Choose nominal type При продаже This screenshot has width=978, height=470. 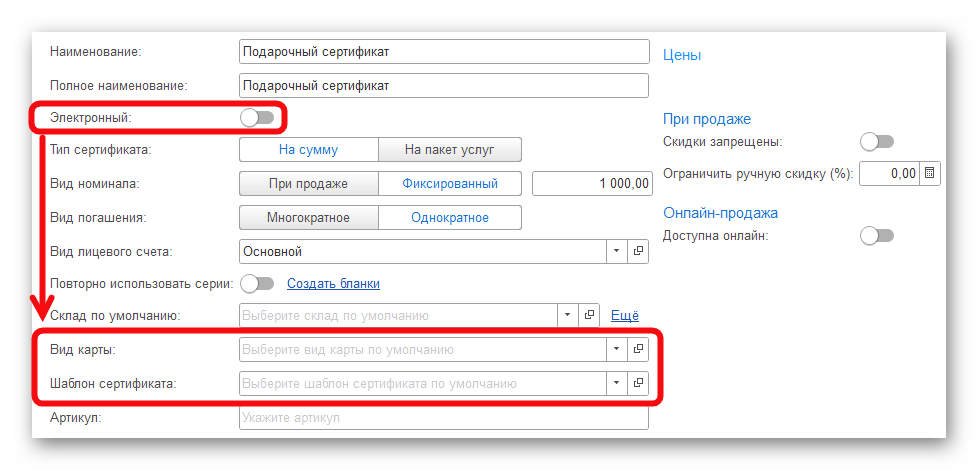pos(309,184)
